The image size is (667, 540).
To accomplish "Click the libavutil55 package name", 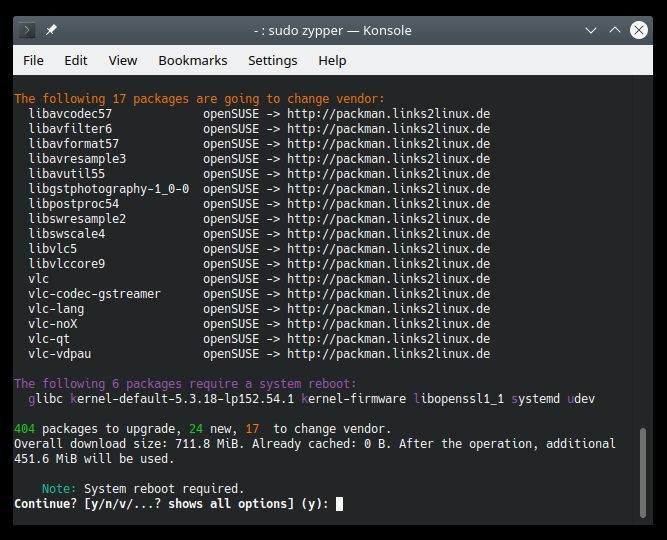I will (67, 174).
